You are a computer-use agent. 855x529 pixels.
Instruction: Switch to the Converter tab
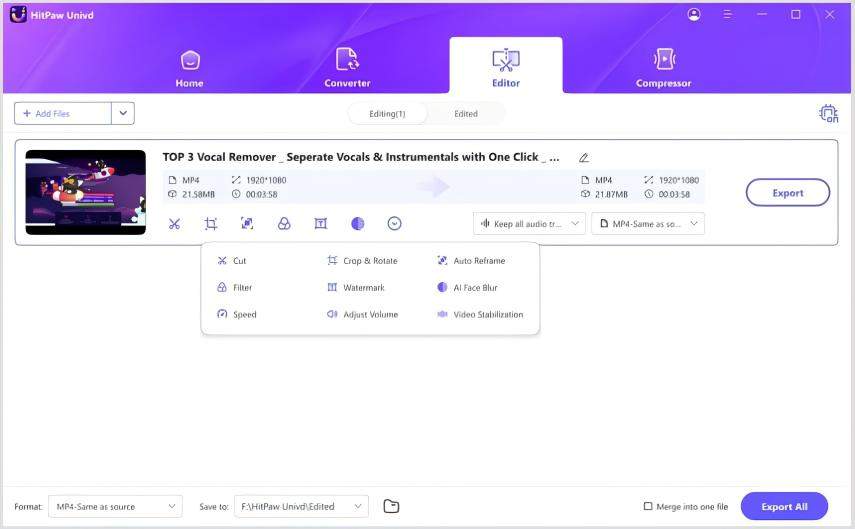(347, 68)
